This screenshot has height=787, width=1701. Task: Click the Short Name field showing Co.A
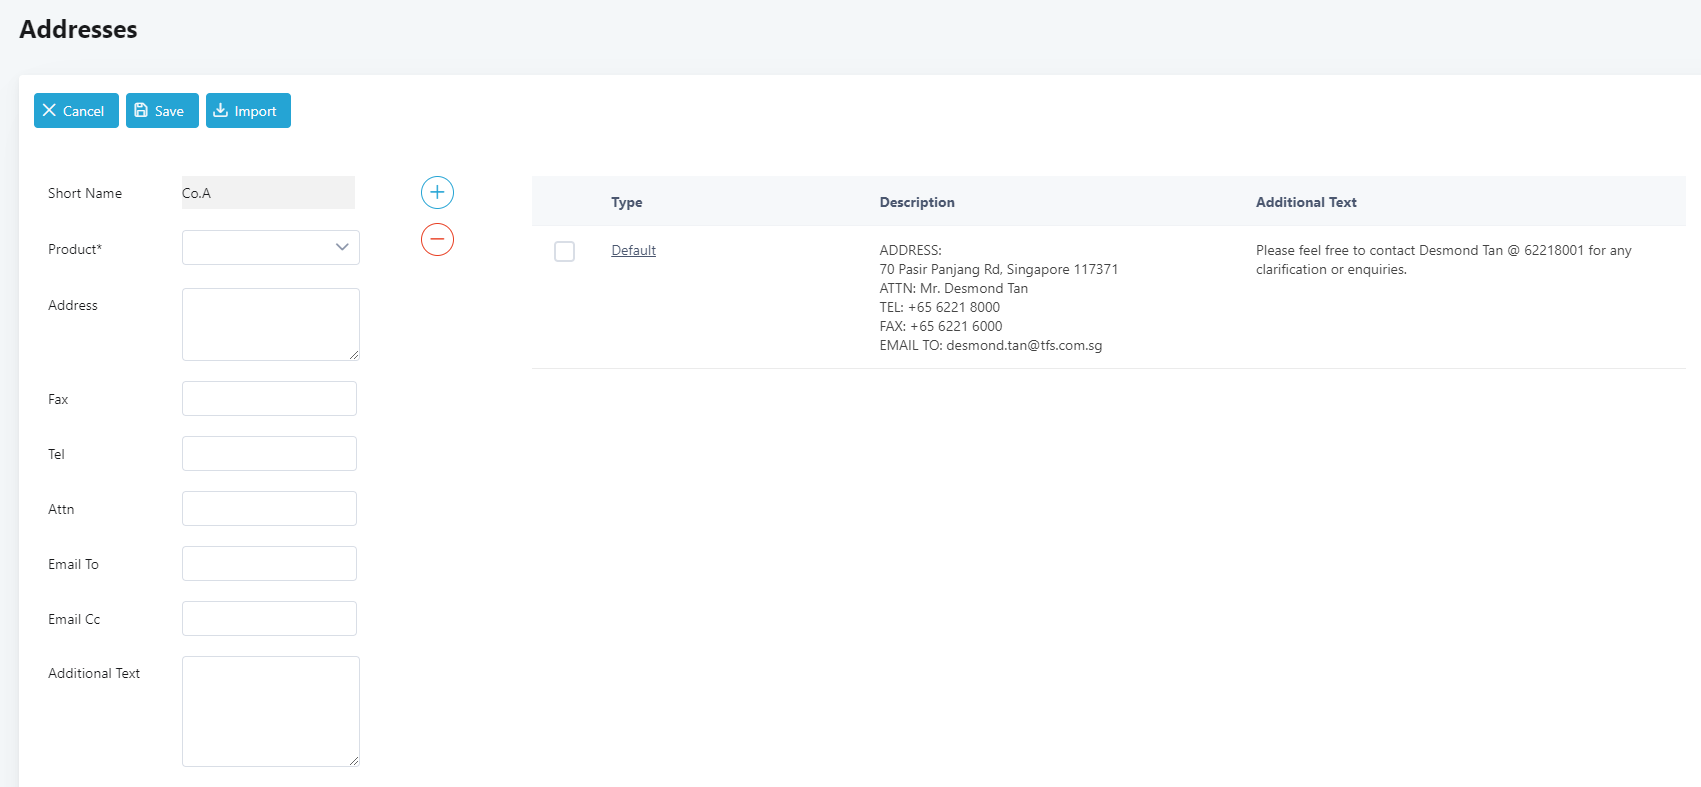coord(268,193)
